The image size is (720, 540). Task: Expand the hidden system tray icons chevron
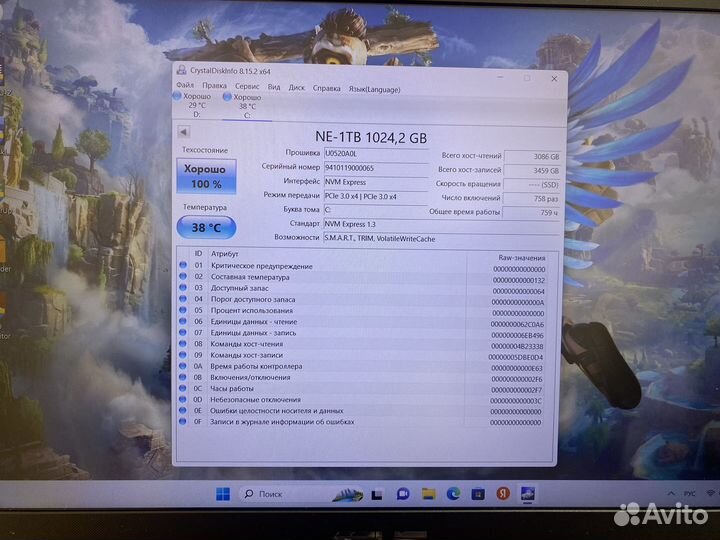(671, 494)
